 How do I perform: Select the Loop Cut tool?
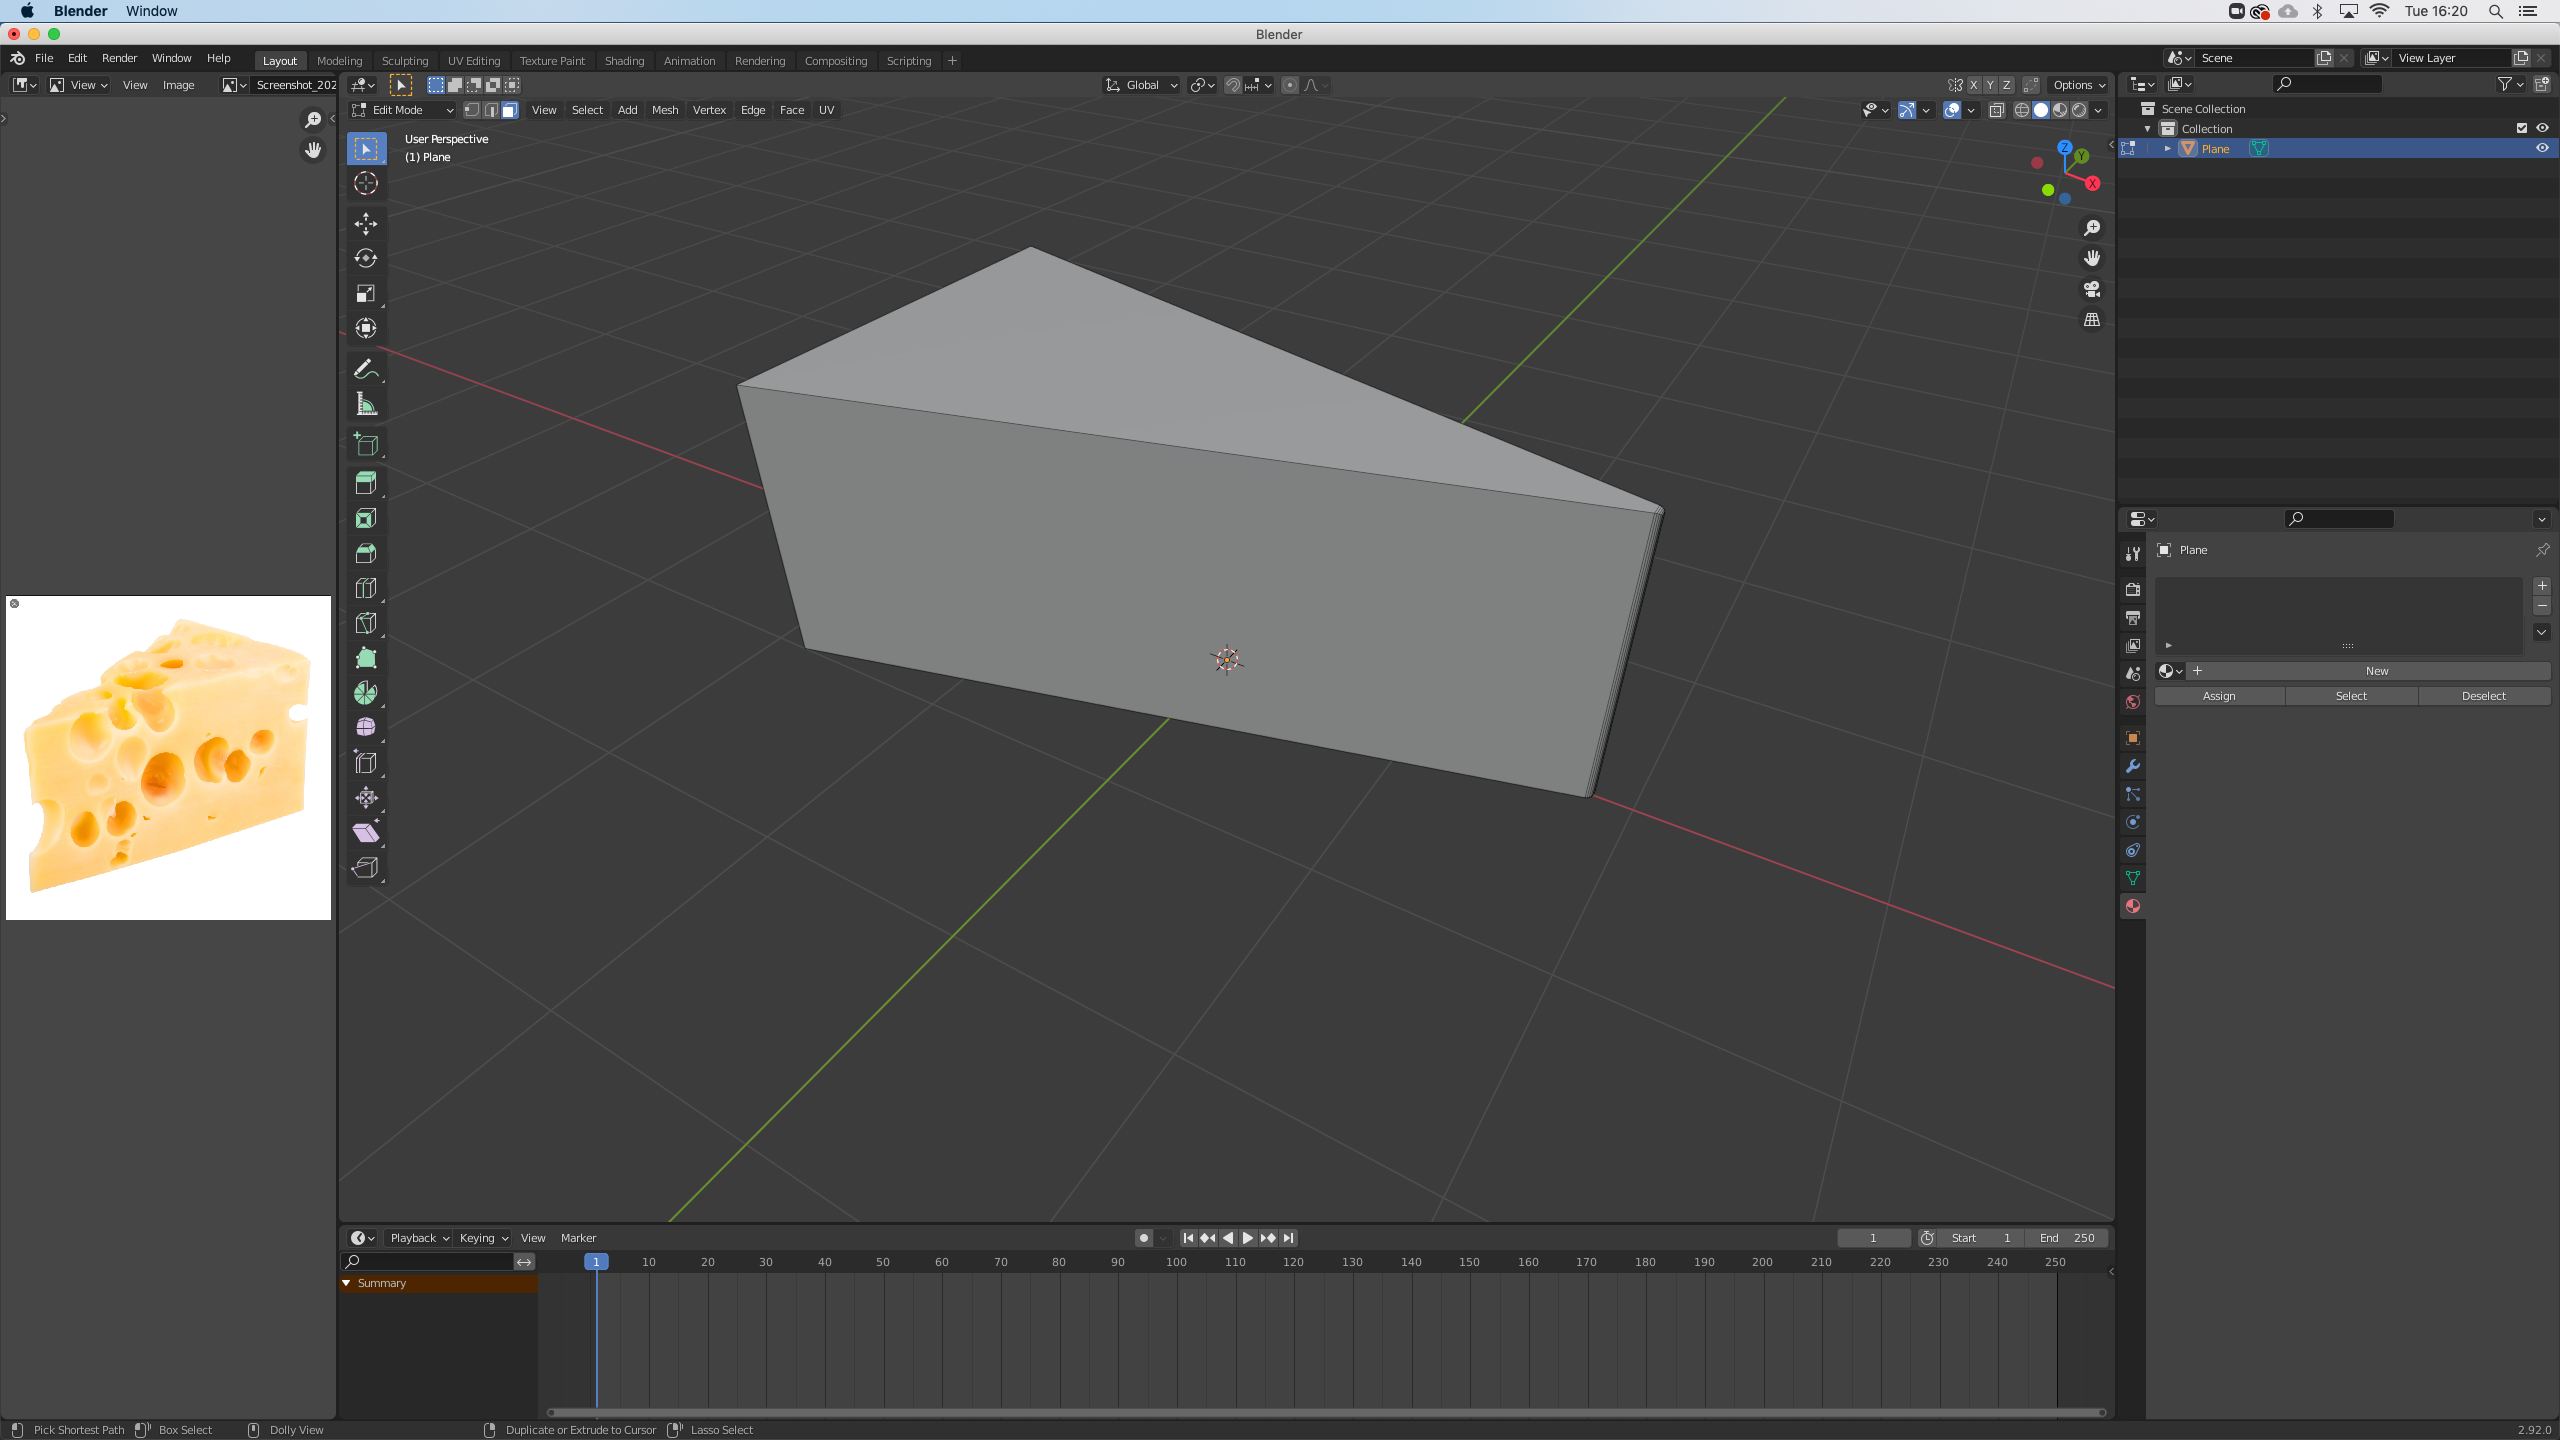coord(366,589)
